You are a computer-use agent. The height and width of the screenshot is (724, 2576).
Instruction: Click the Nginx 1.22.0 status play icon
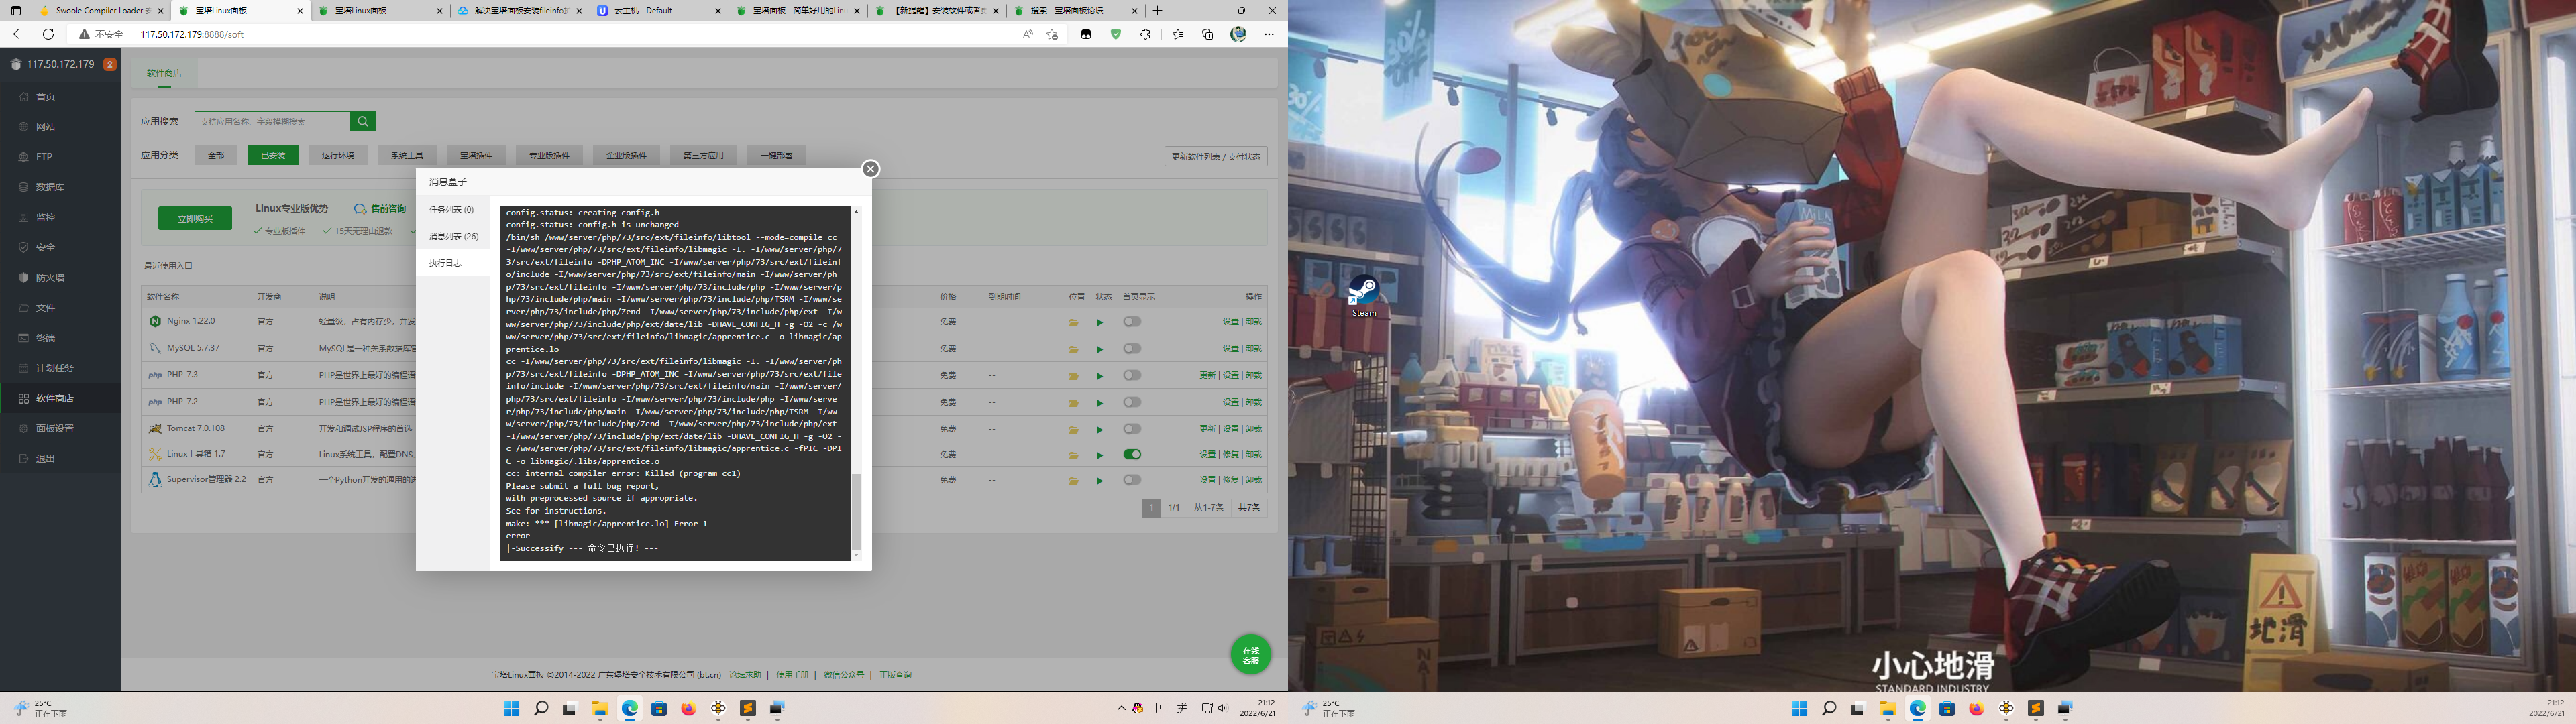click(1100, 322)
